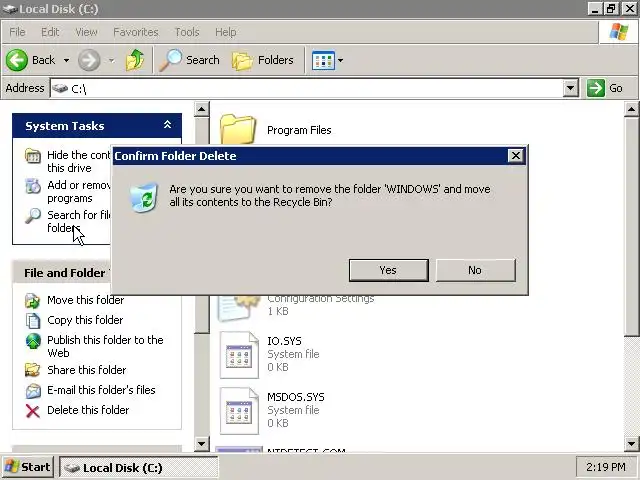Image resolution: width=640 pixels, height=480 pixels.
Task: Open the Views dropdown arrow
Action: (x=340, y=60)
